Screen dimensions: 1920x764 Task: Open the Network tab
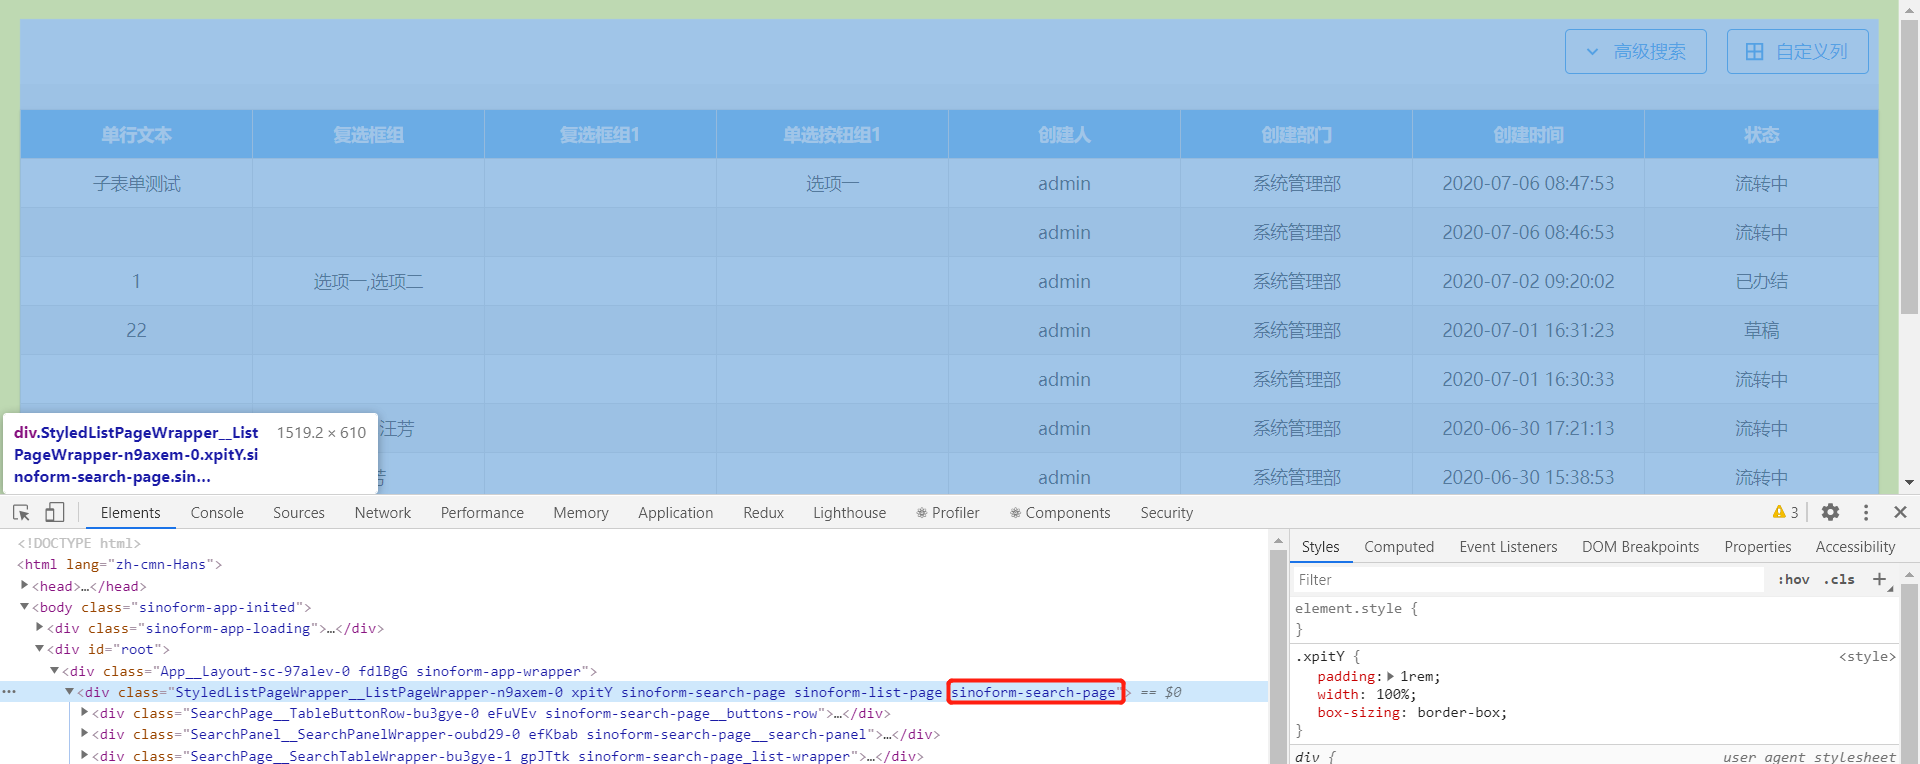pos(383,513)
